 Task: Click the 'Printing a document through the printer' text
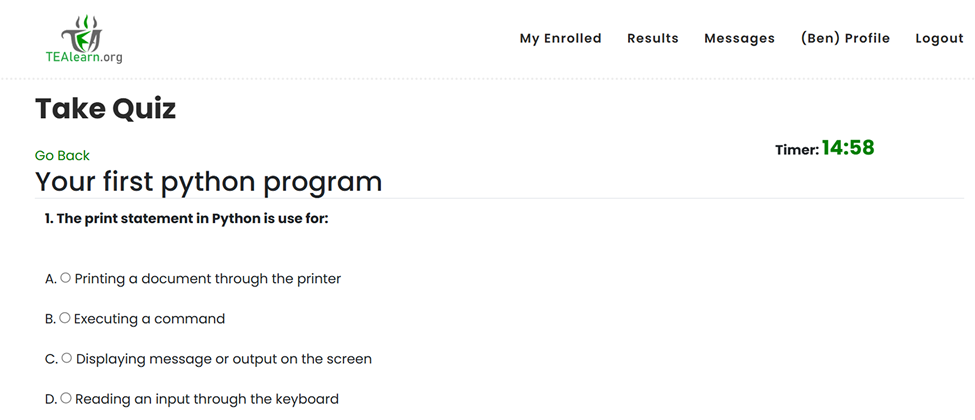[208, 279]
